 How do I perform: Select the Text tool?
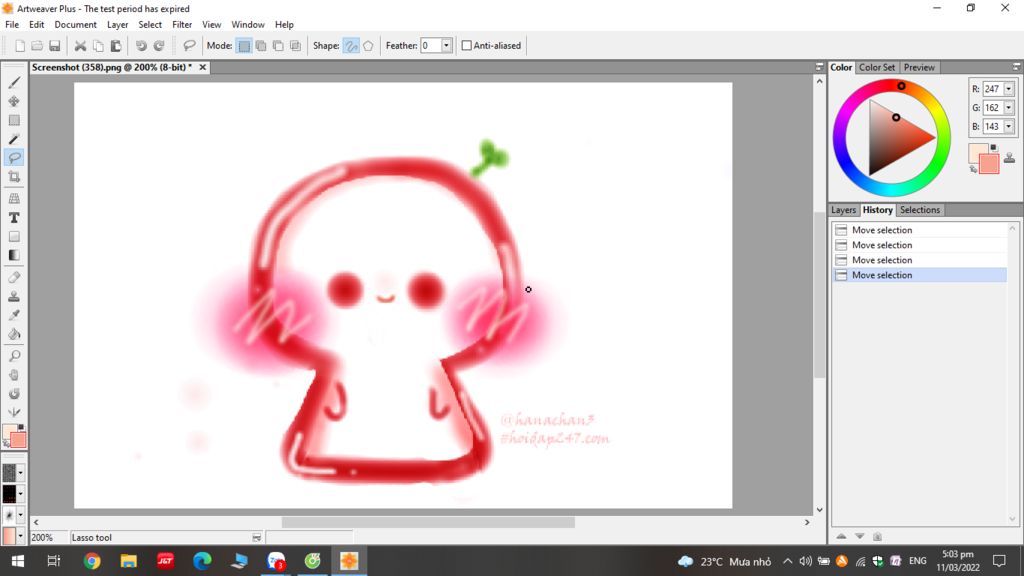14,217
